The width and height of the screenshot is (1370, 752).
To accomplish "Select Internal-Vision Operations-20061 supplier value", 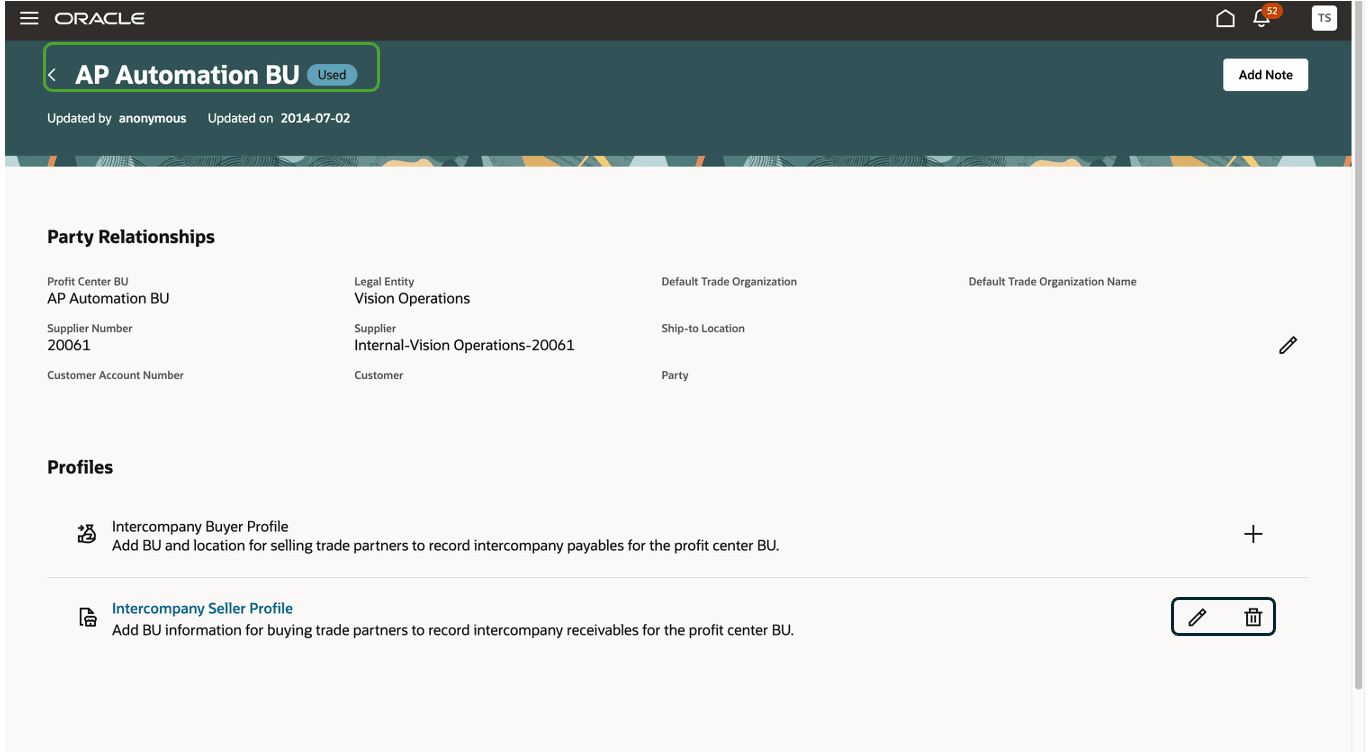I will 464,345.
